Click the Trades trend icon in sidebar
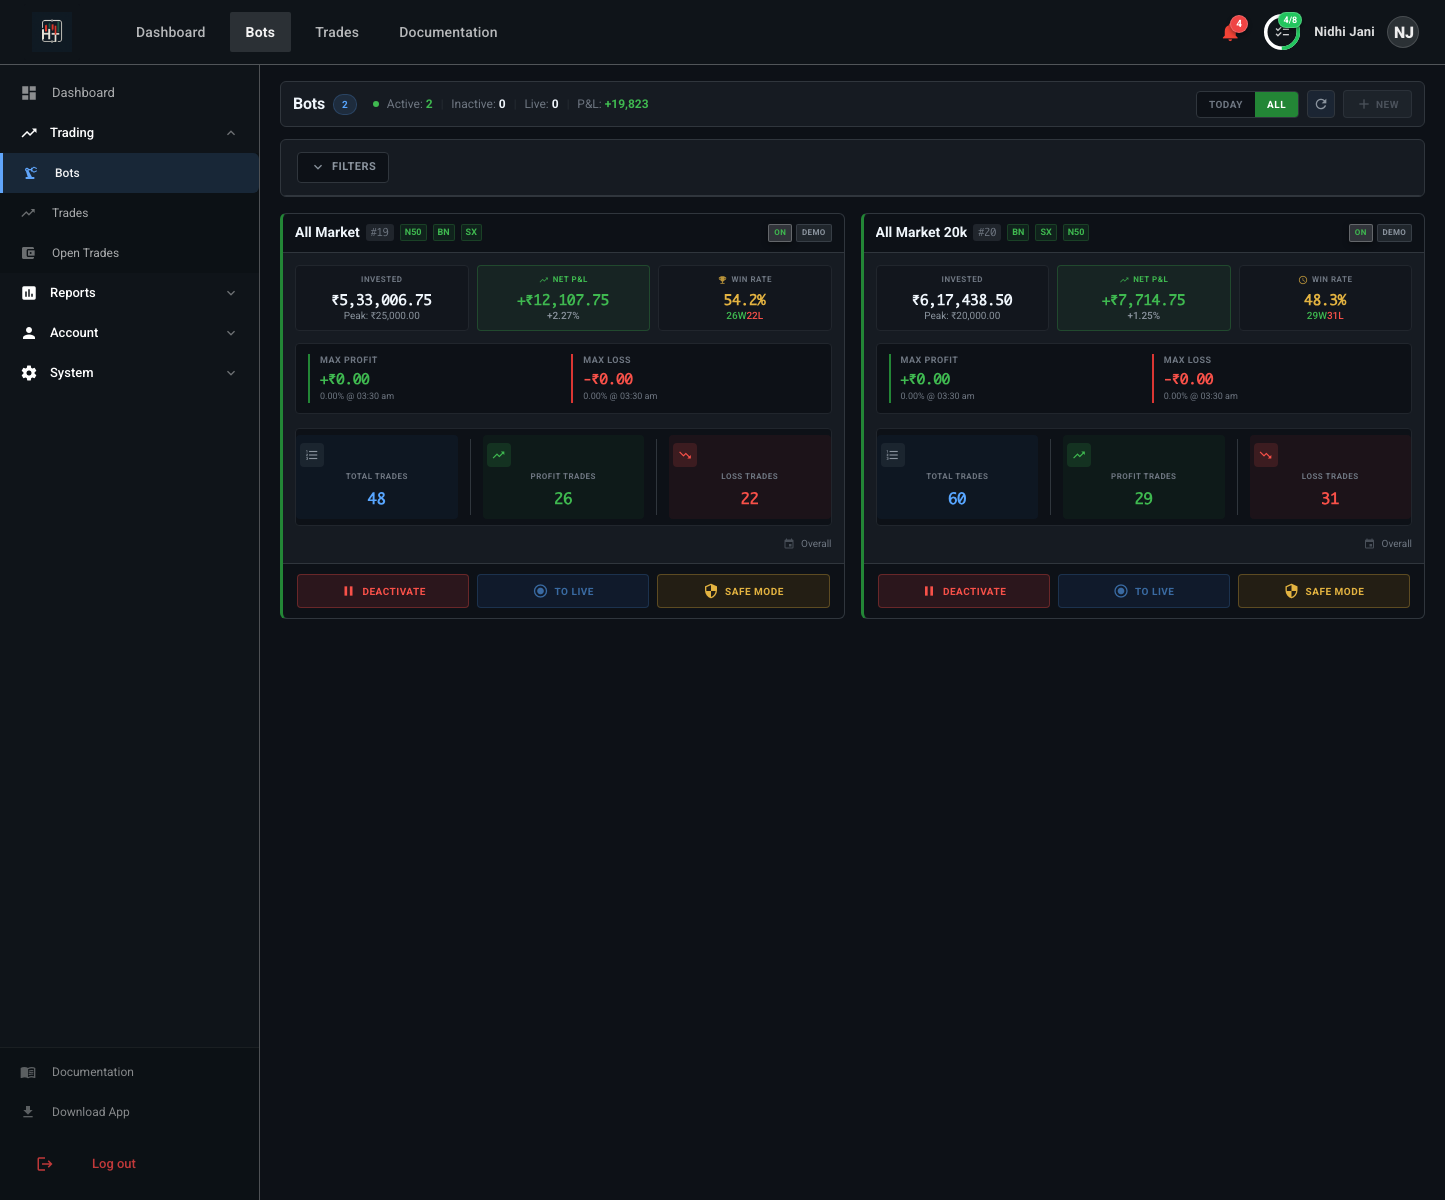The height and width of the screenshot is (1200, 1445). click(29, 213)
